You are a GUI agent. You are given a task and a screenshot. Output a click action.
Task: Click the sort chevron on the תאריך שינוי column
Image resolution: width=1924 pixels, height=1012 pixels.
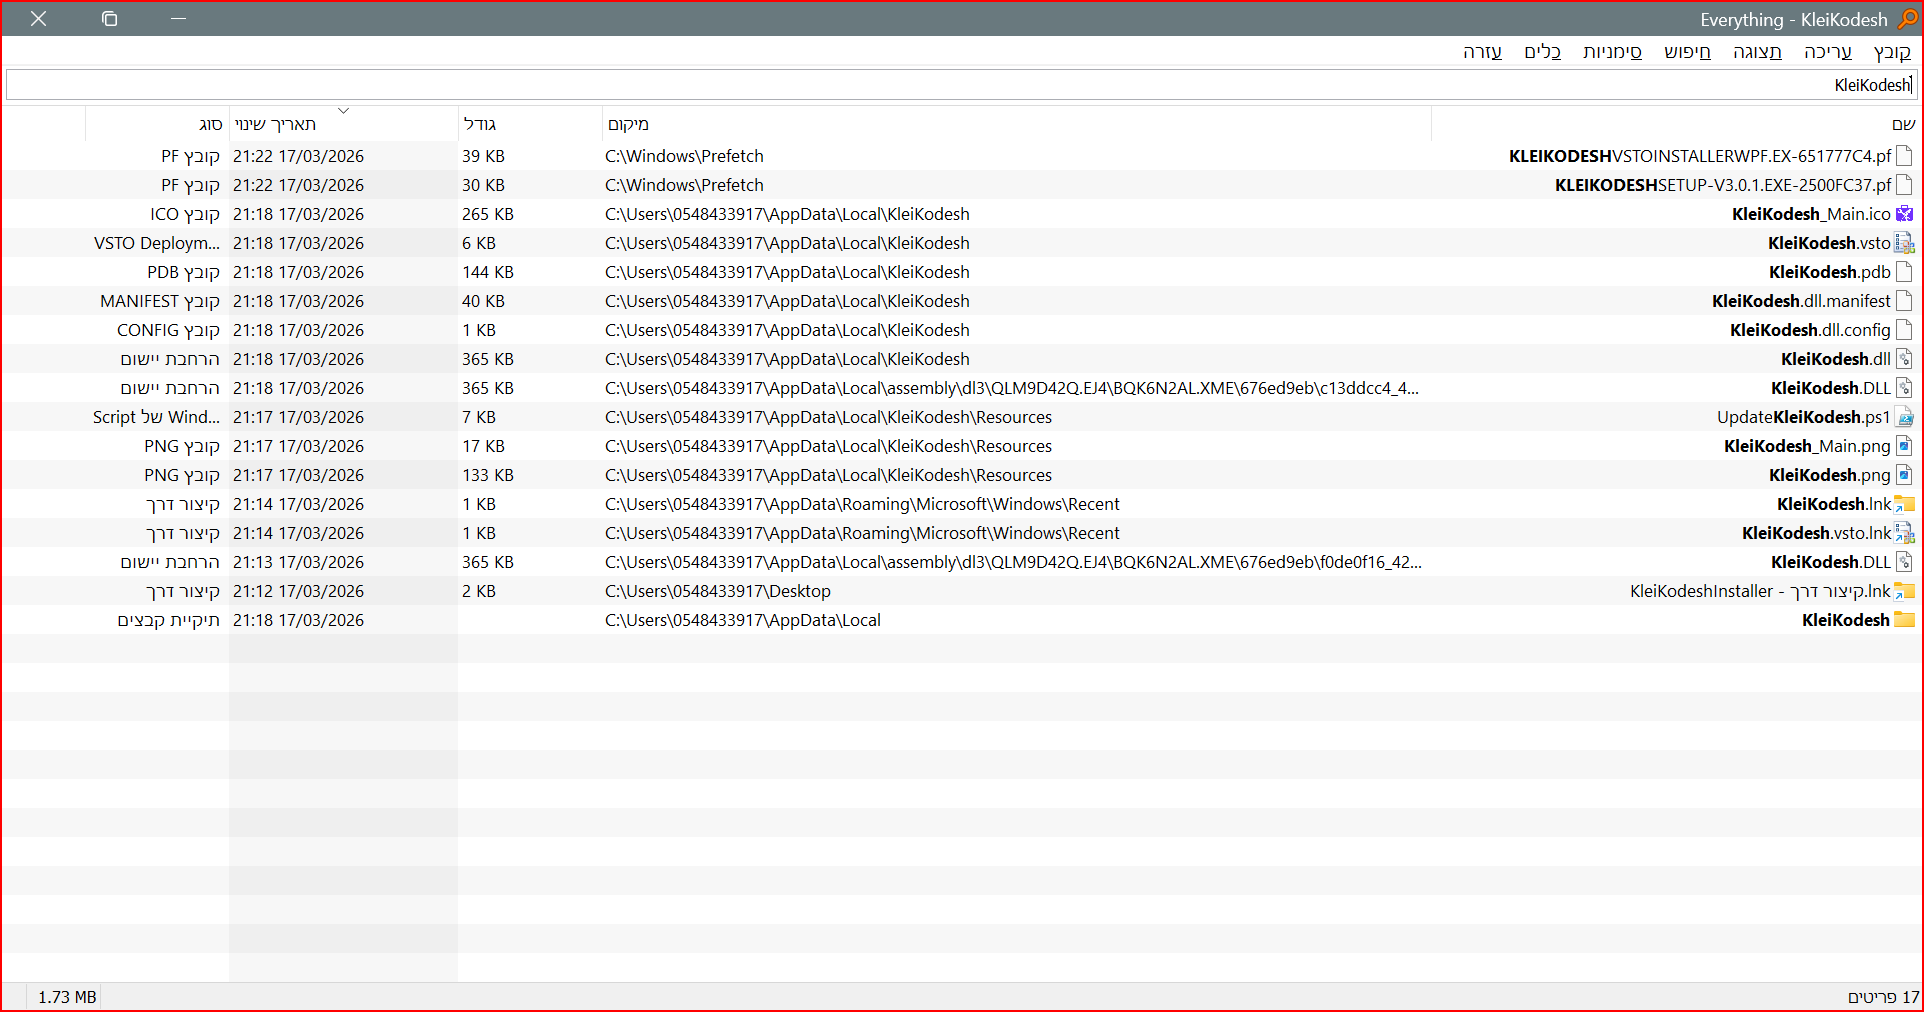pos(344,110)
